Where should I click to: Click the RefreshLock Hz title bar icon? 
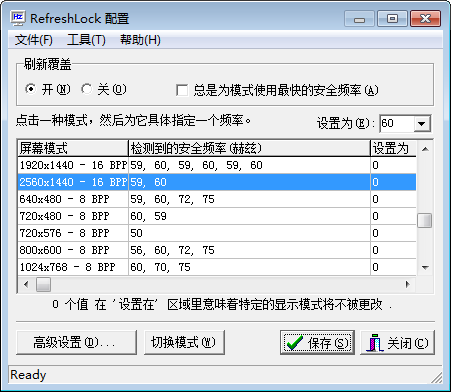click(17, 18)
